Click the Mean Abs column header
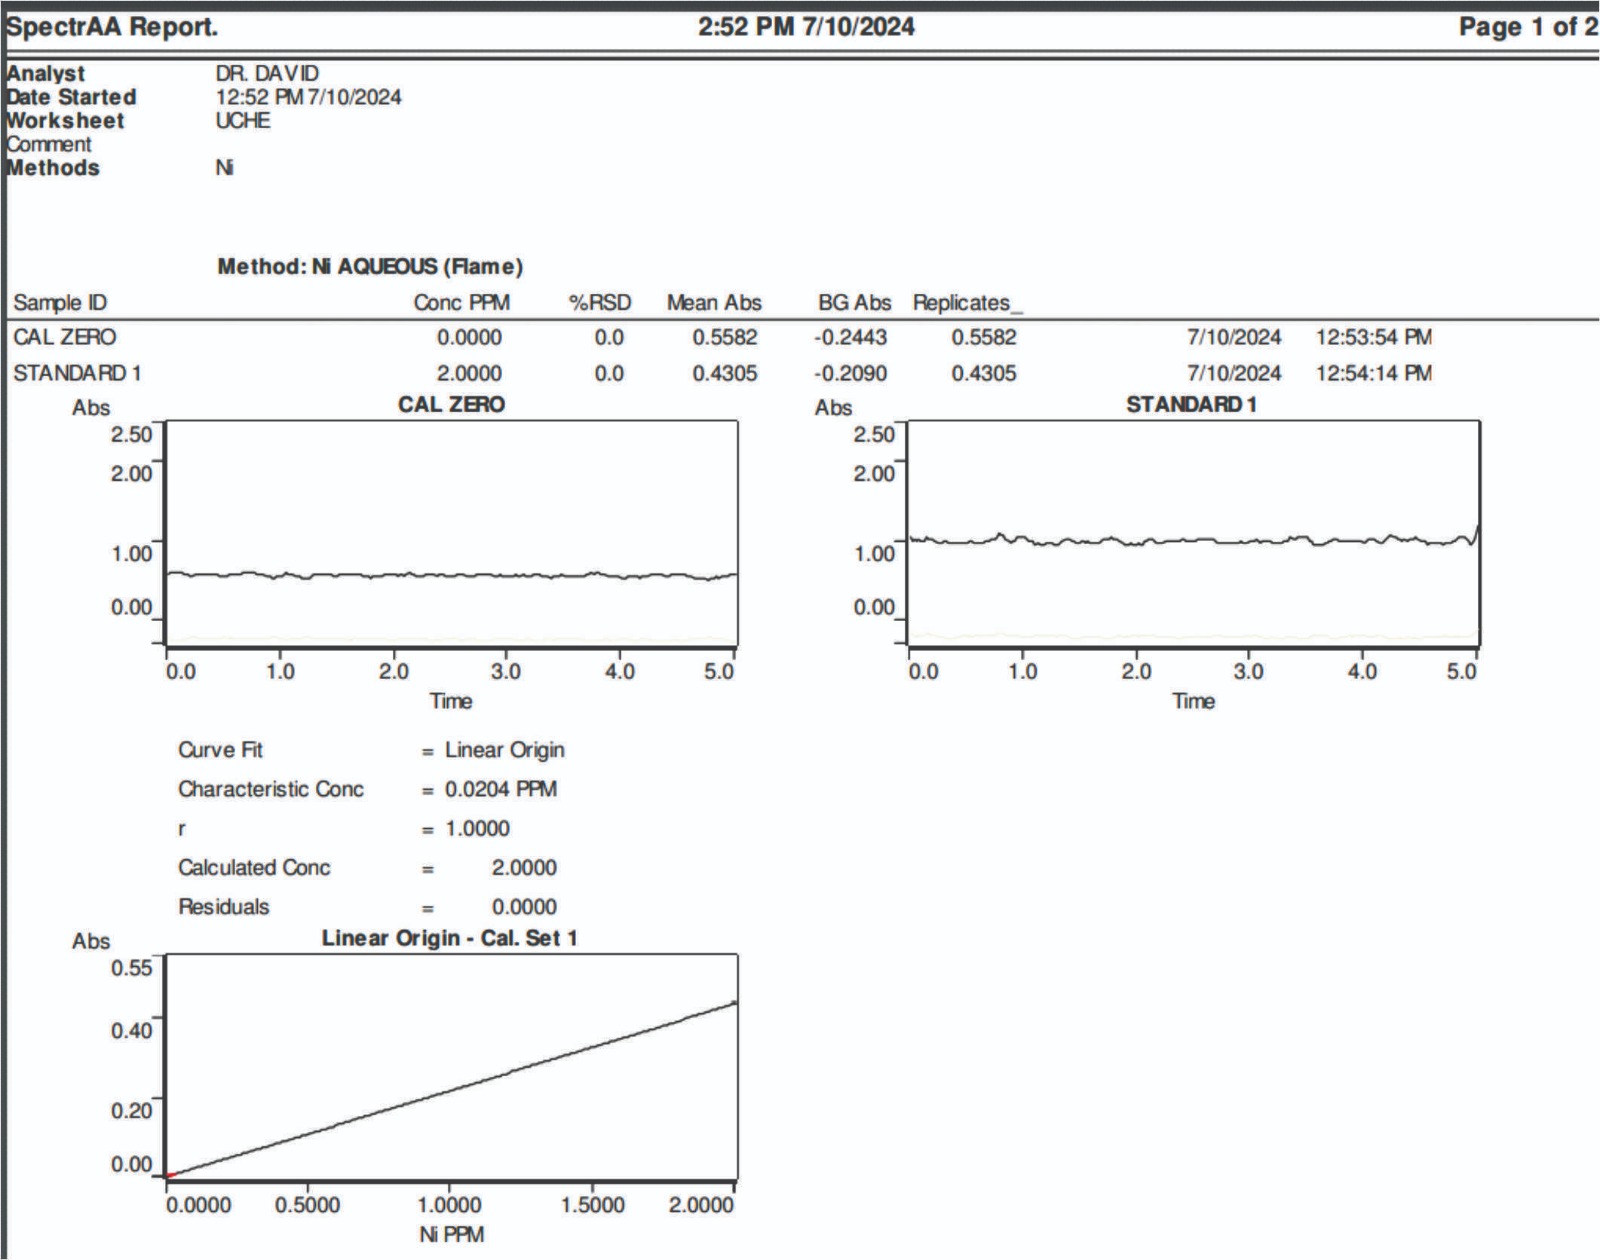 (714, 303)
